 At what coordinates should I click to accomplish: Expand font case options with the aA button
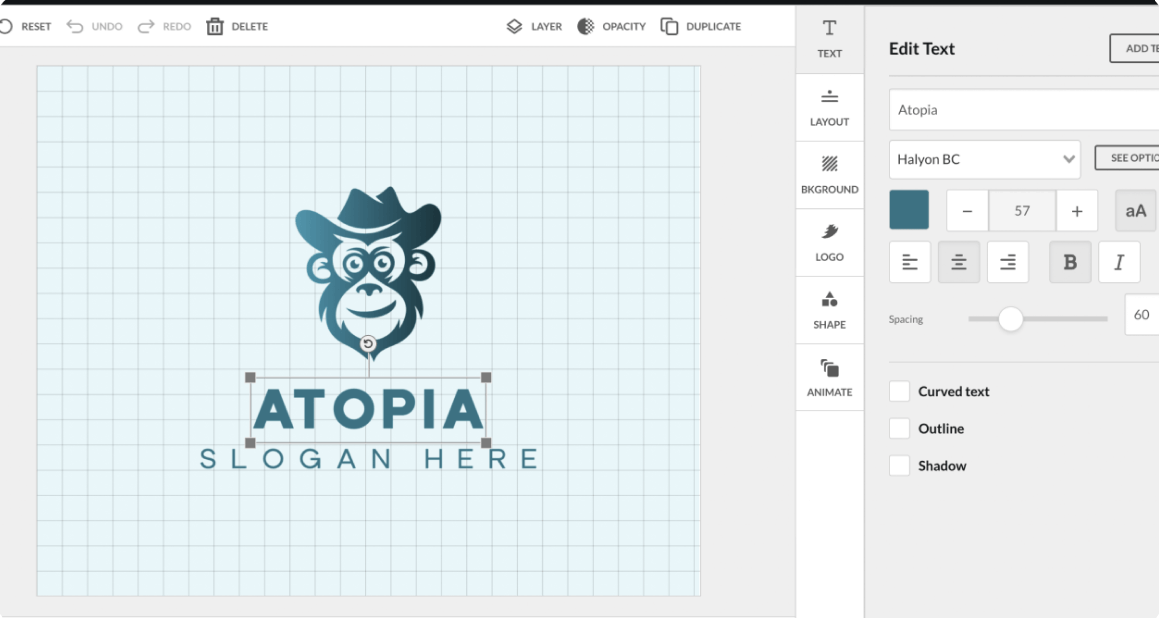point(1135,210)
